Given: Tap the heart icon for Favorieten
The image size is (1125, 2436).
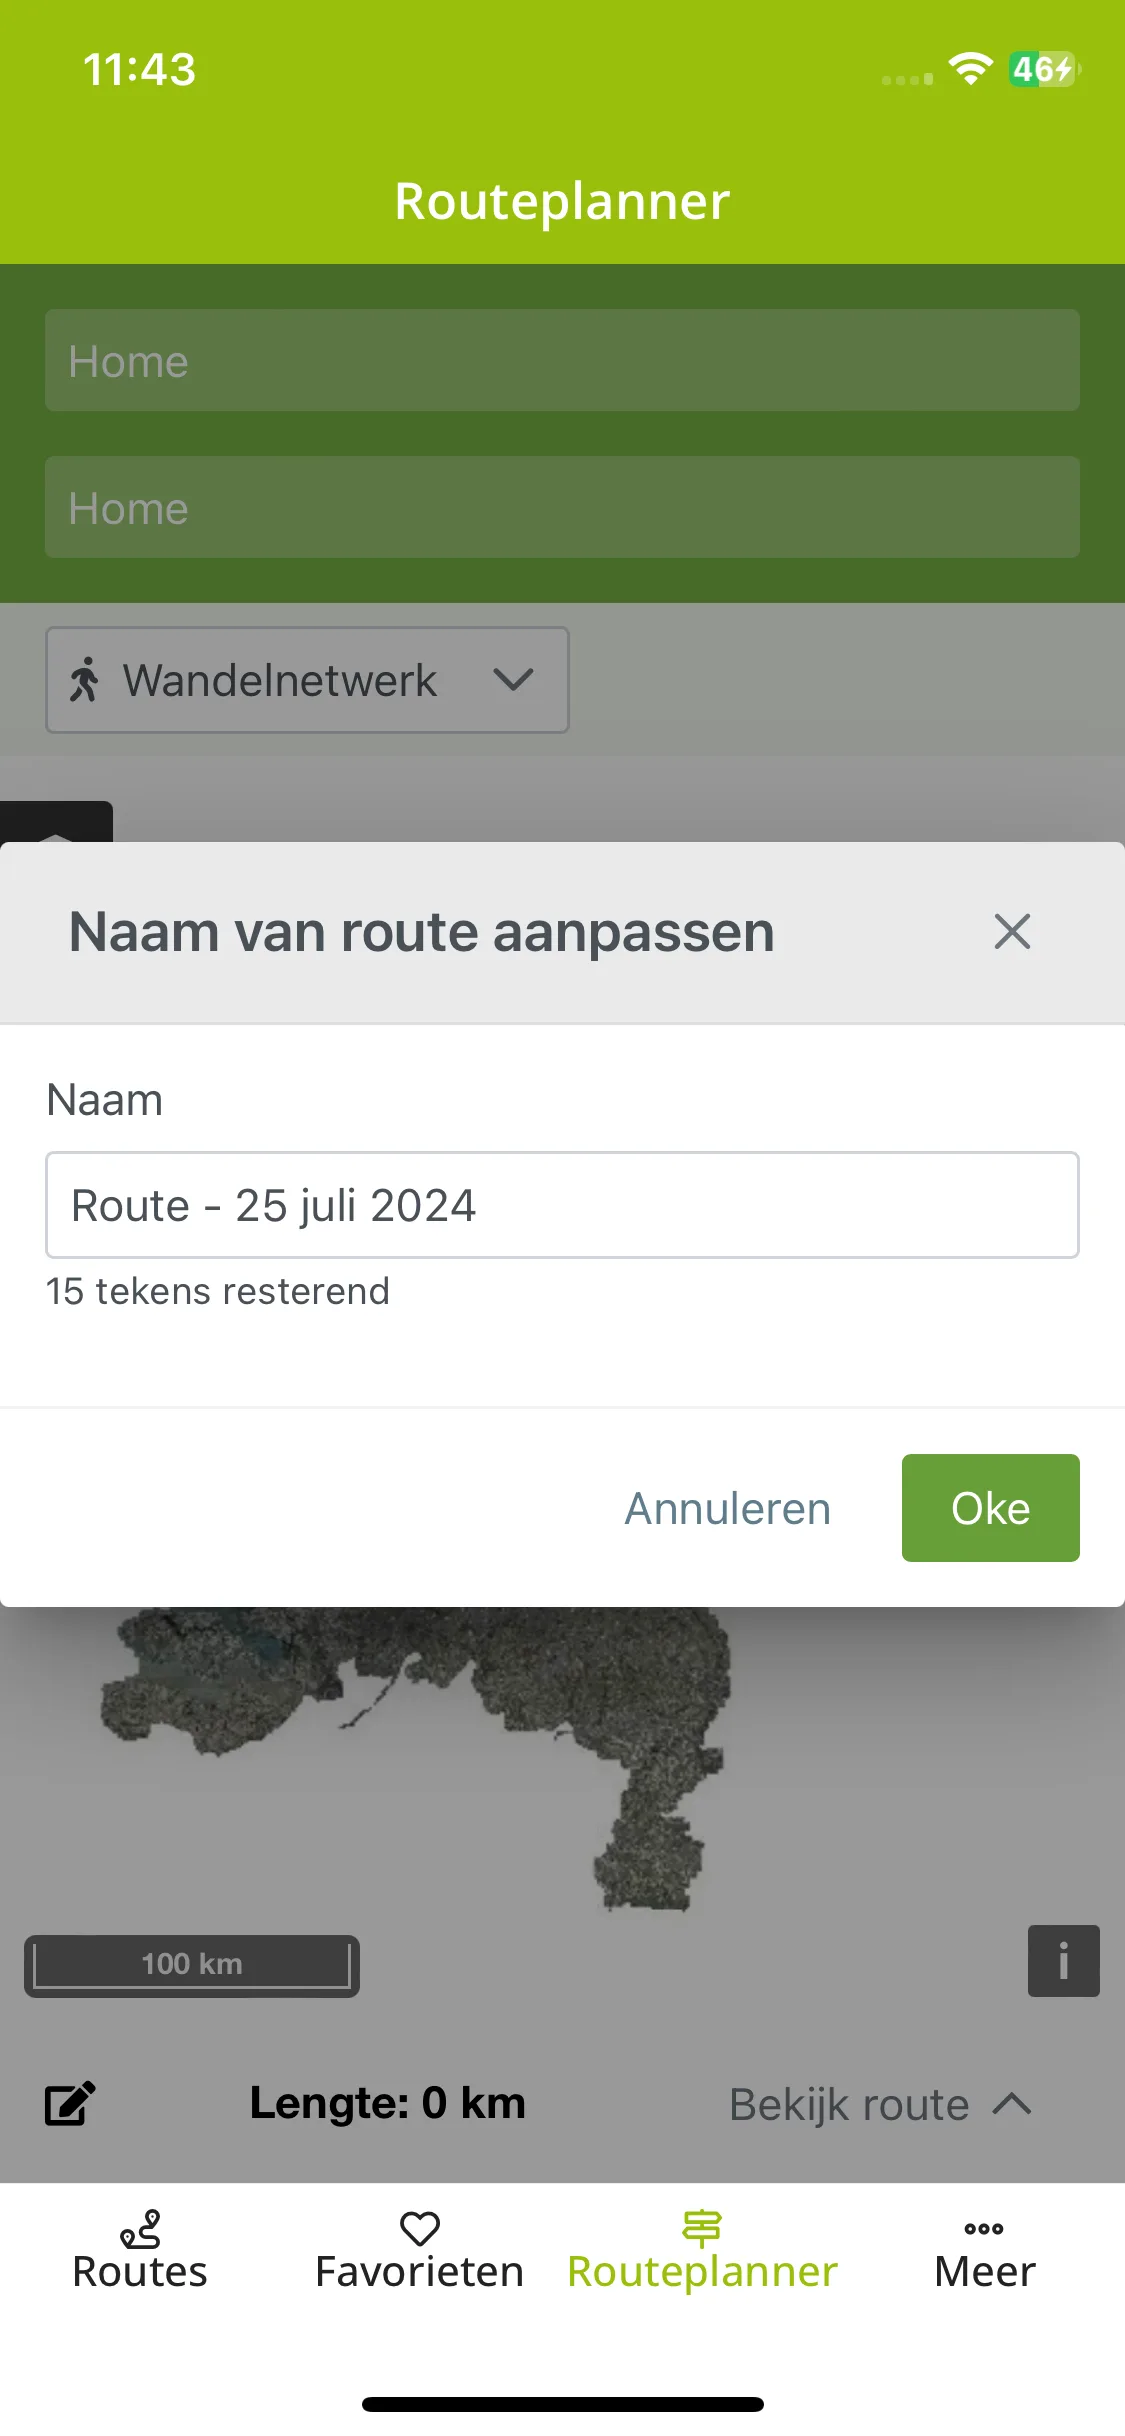Looking at the screenshot, I should click(x=420, y=2228).
